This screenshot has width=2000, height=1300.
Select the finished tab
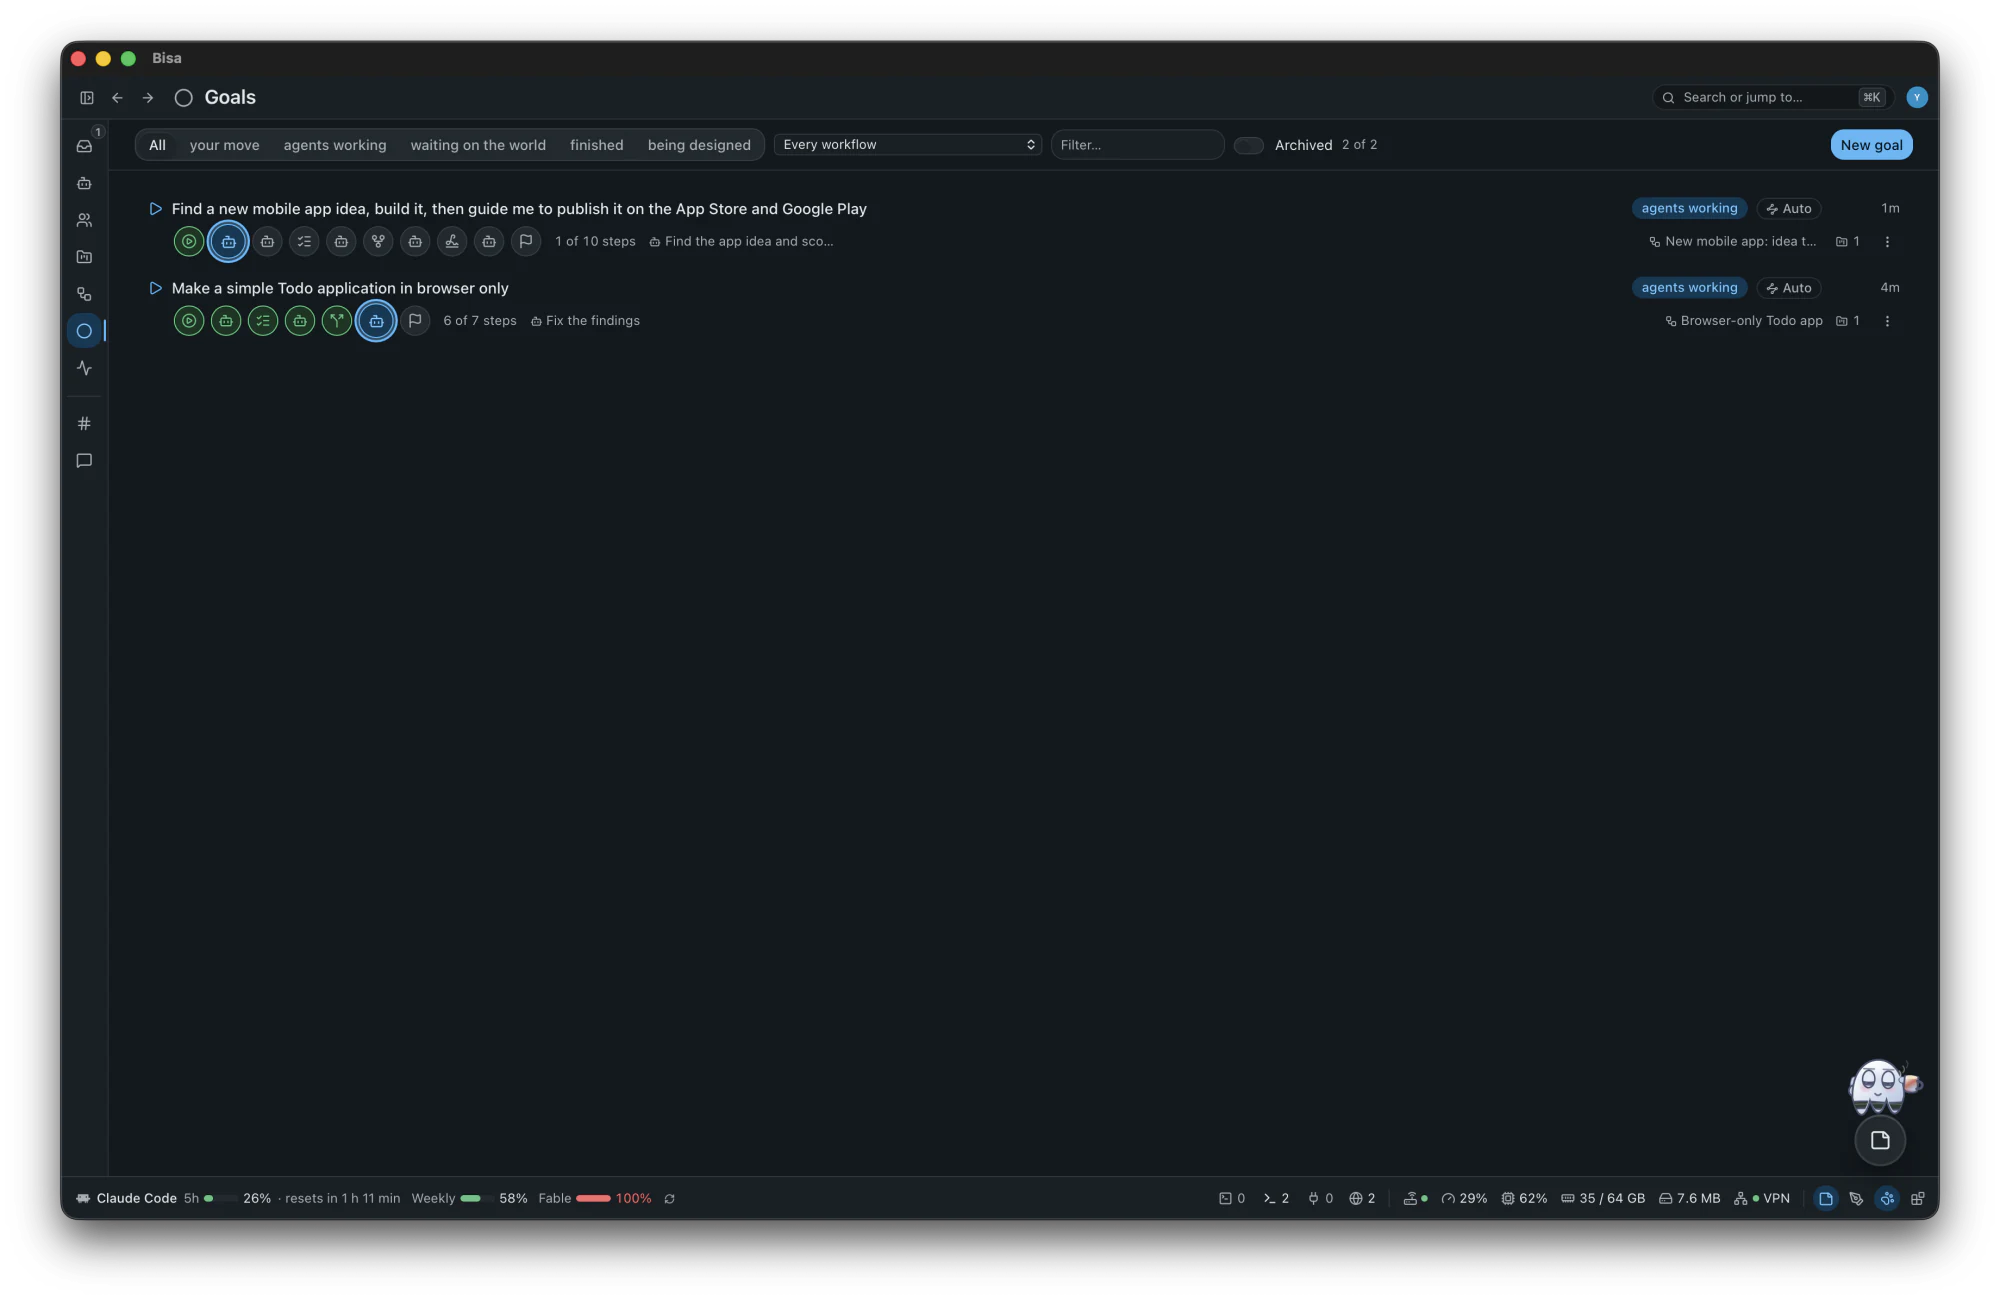pos(596,145)
